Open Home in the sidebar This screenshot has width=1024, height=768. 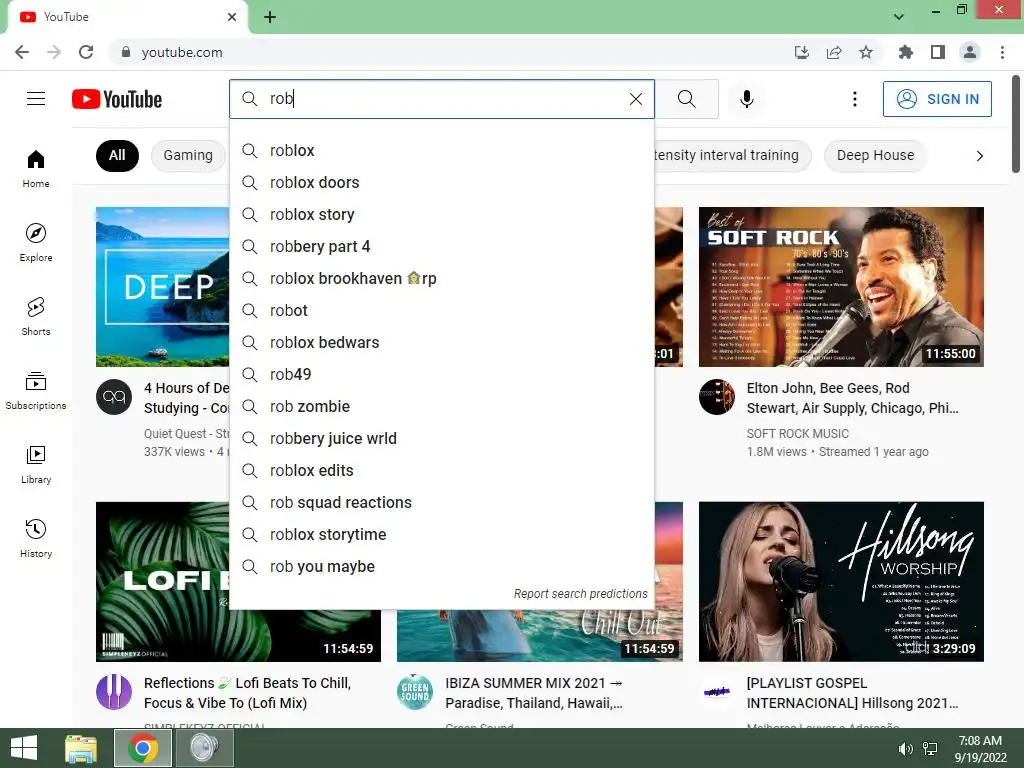click(x=36, y=168)
